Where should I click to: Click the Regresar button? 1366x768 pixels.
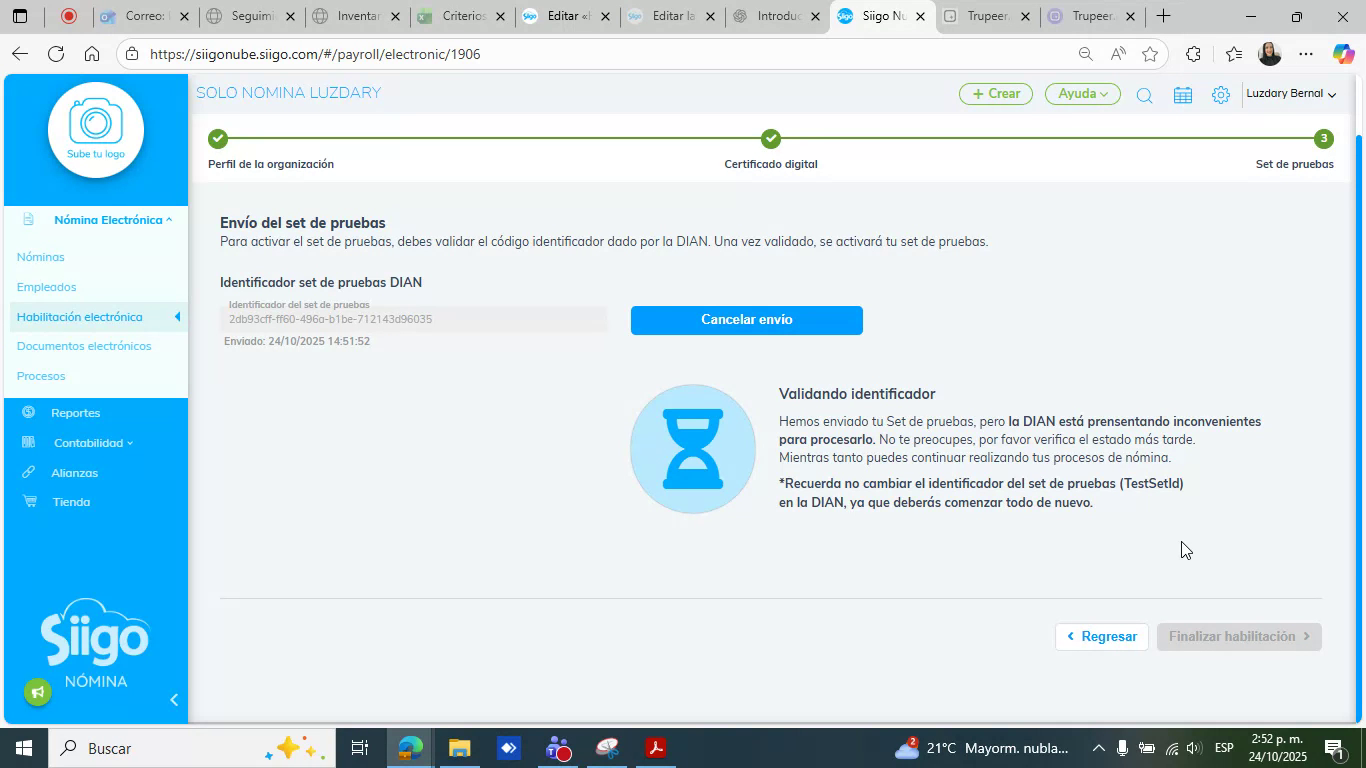1102,637
